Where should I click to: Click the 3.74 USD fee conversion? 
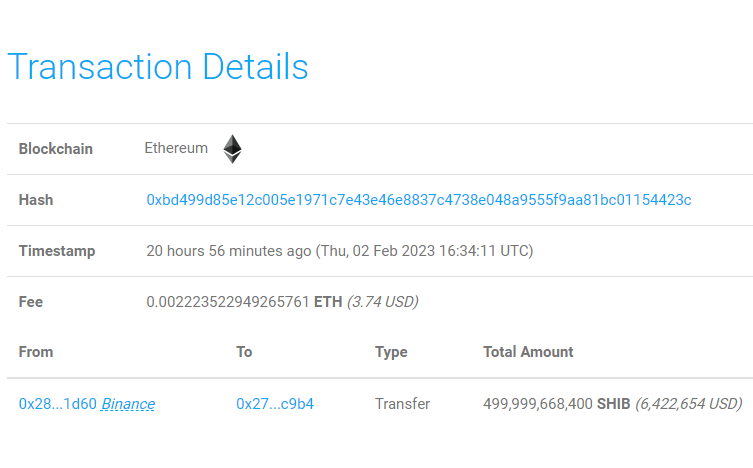(383, 302)
